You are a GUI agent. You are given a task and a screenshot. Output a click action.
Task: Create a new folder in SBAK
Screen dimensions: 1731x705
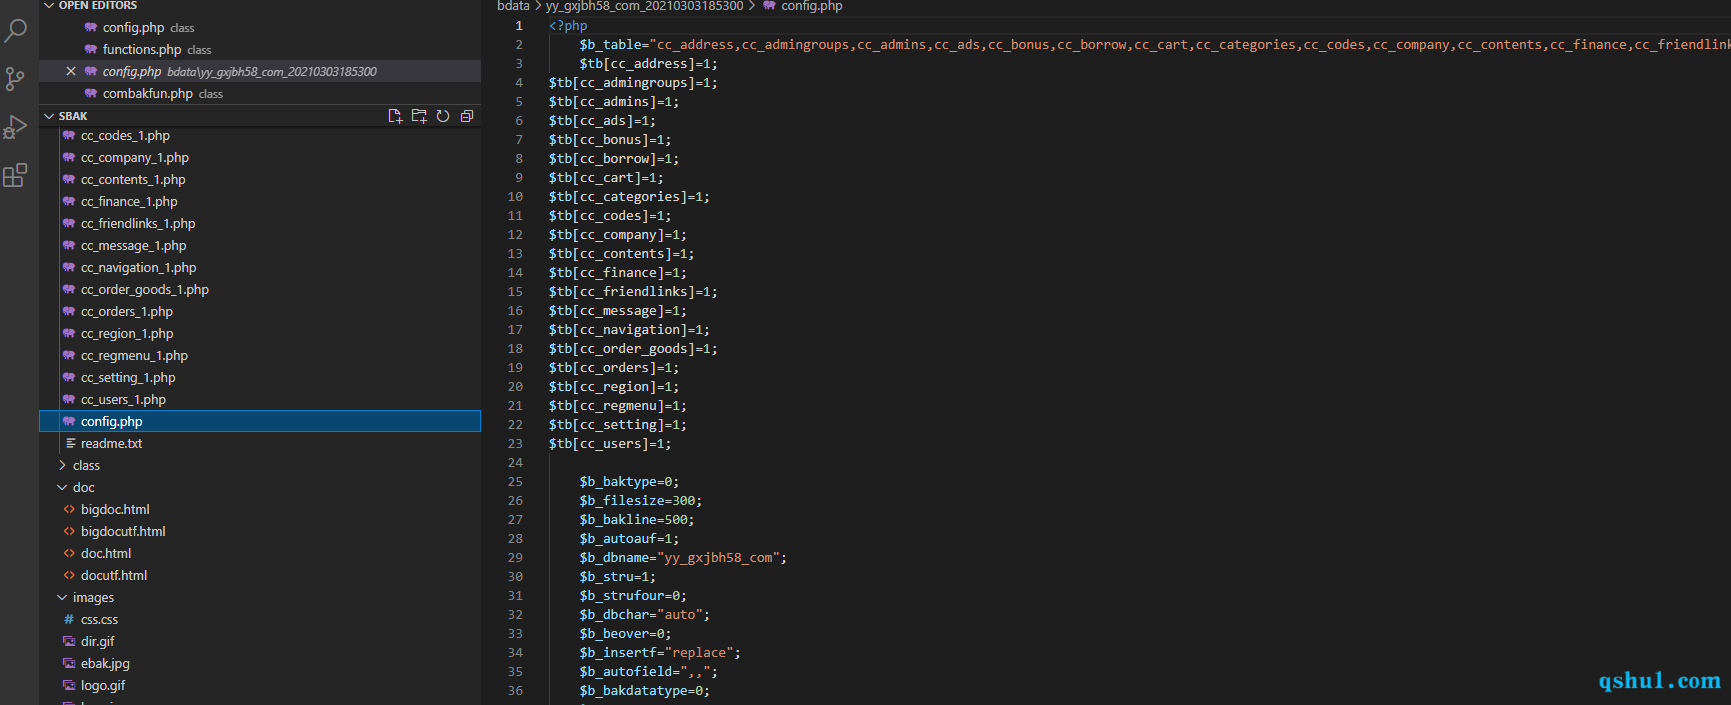[x=419, y=116]
